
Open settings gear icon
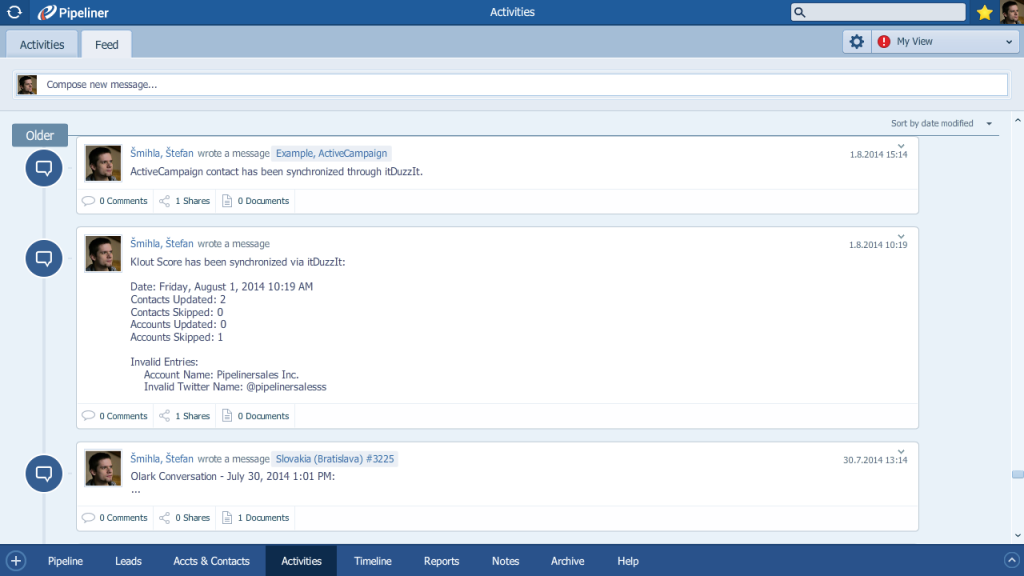click(x=856, y=42)
